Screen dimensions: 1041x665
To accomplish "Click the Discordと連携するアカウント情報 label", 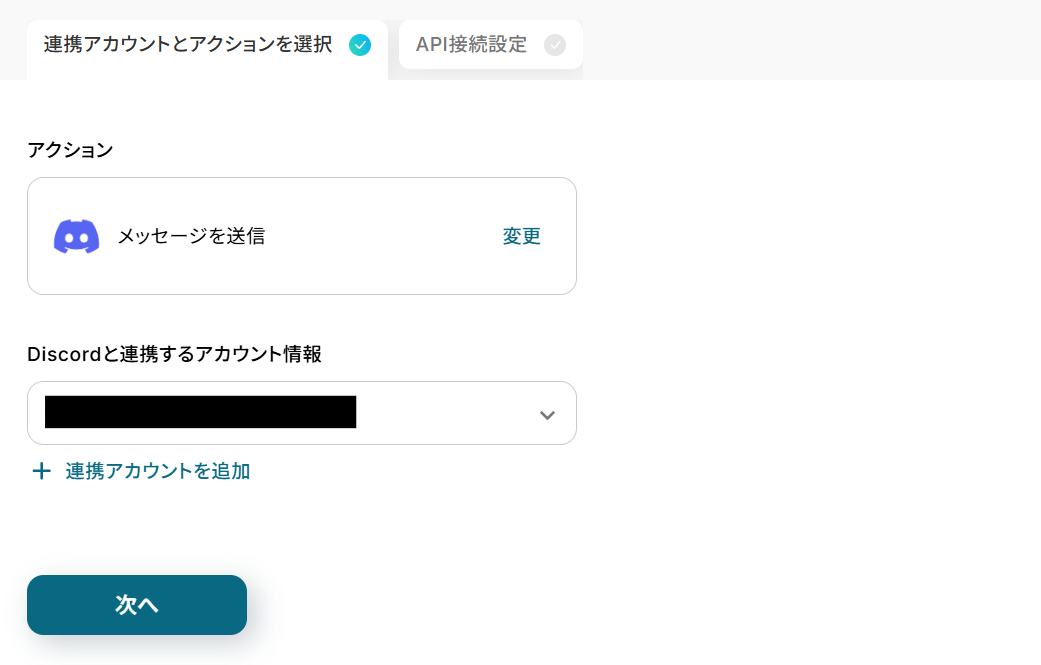I will tap(175, 354).
